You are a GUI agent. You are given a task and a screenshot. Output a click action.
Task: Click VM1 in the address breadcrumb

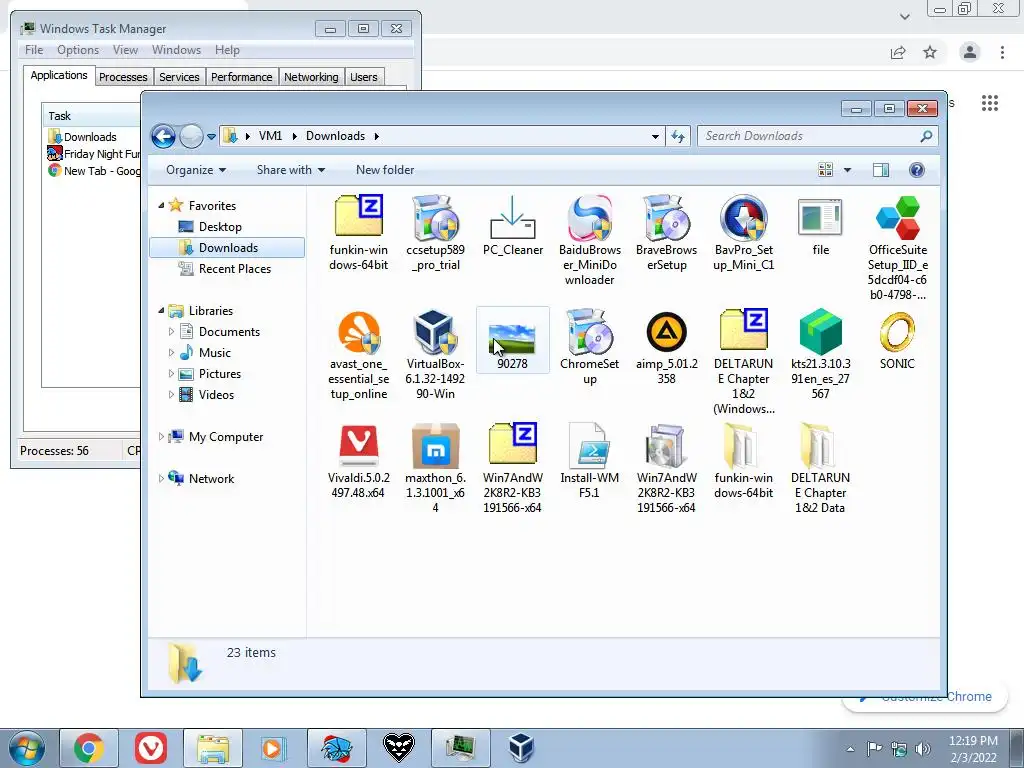[x=270, y=136]
